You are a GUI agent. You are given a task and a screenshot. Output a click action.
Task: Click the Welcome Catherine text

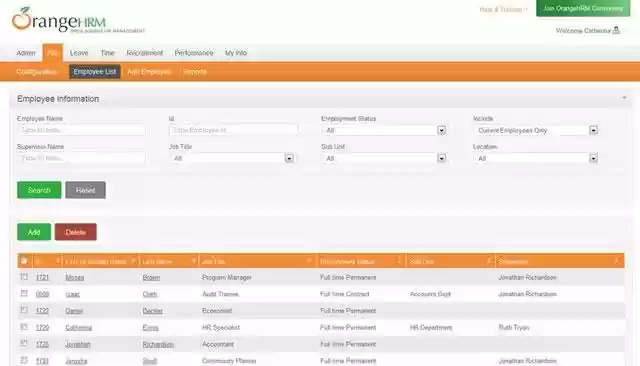pos(583,31)
